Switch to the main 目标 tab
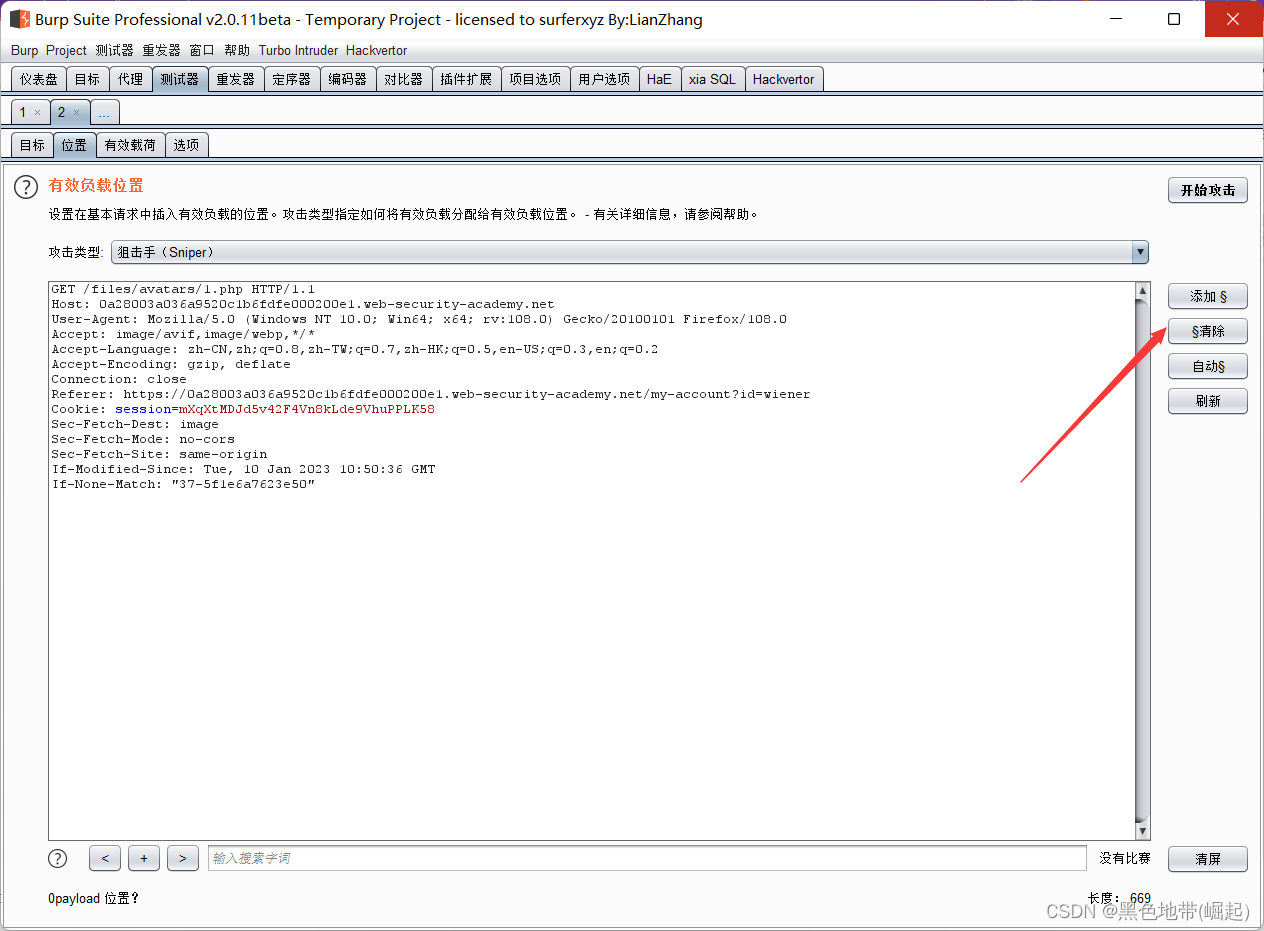The image size is (1264, 931). coord(87,79)
